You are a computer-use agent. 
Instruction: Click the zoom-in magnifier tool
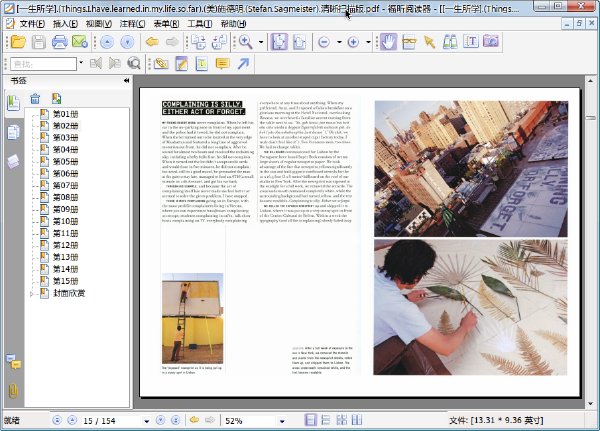[x=246, y=42]
